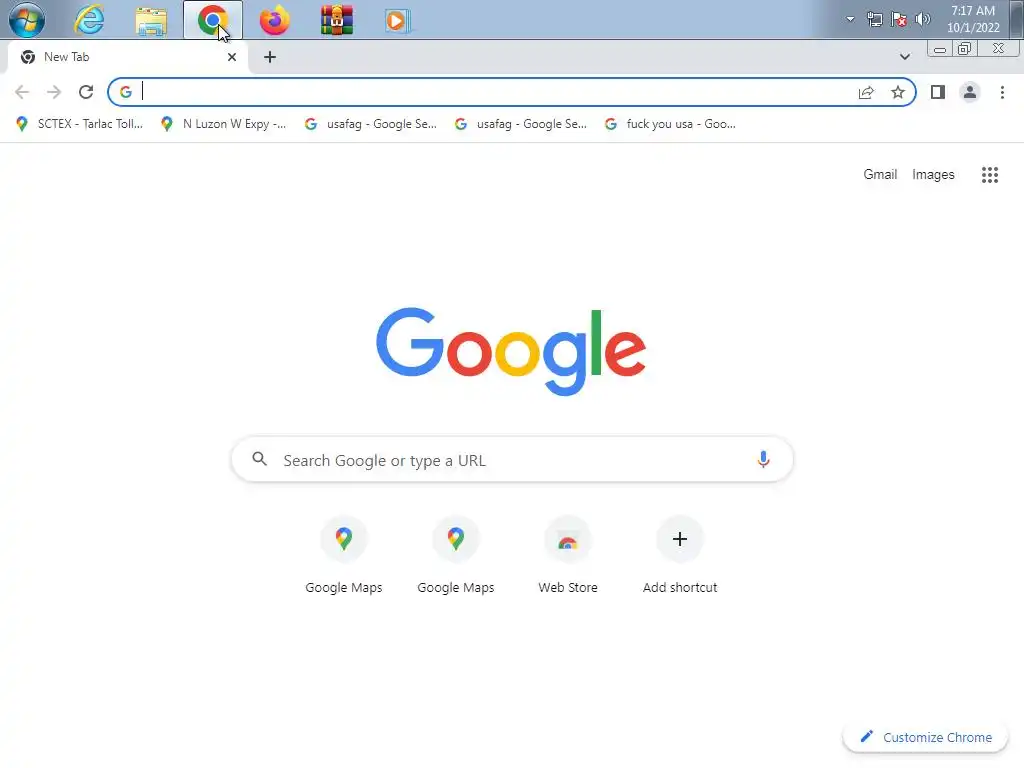Launch Internet Explorer from the taskbar
The height and width of the screenshot is (768, 1024).
click(89, 20)
